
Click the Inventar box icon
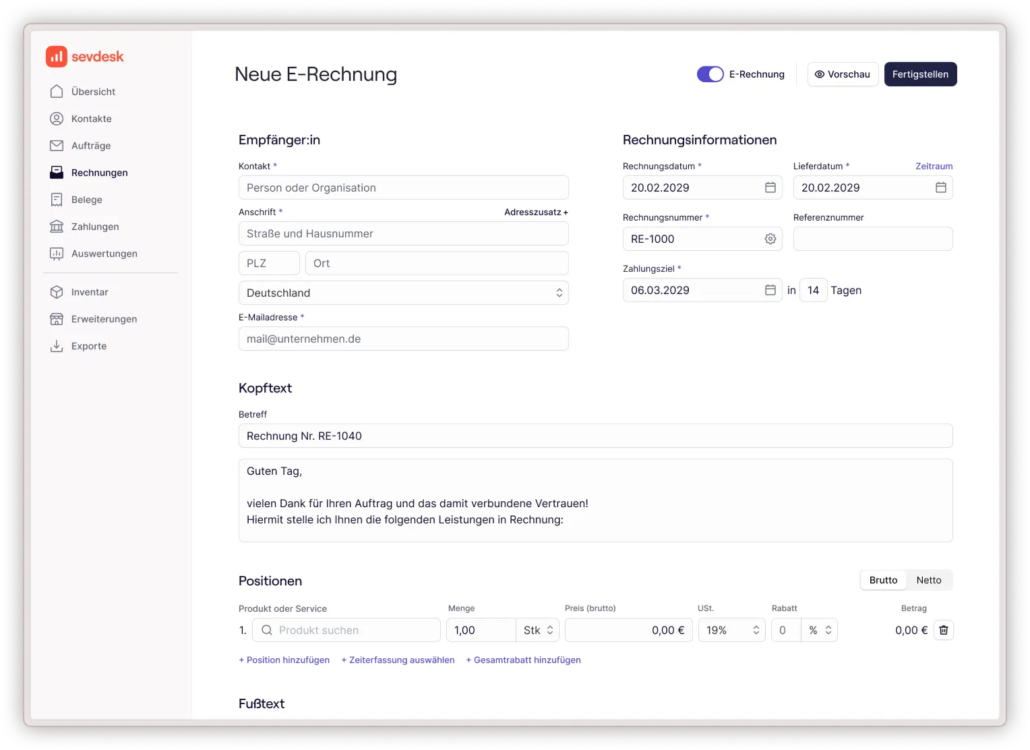[x=56, y=292]
